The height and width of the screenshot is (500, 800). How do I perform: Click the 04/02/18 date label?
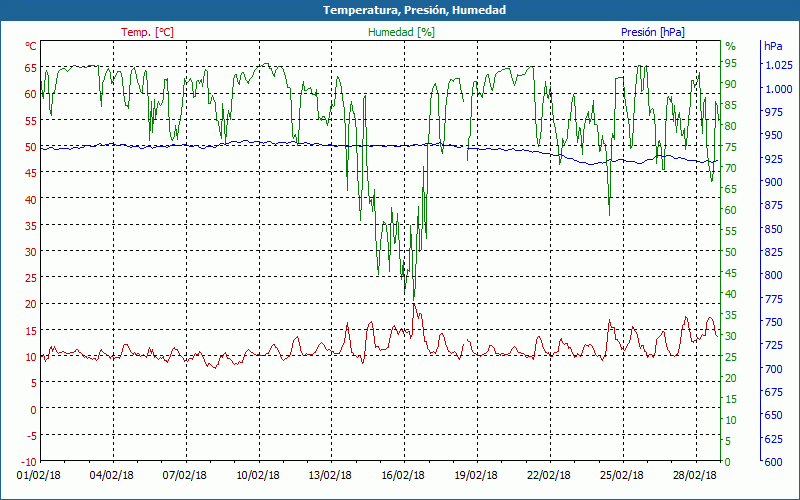(x=112, y=476)
